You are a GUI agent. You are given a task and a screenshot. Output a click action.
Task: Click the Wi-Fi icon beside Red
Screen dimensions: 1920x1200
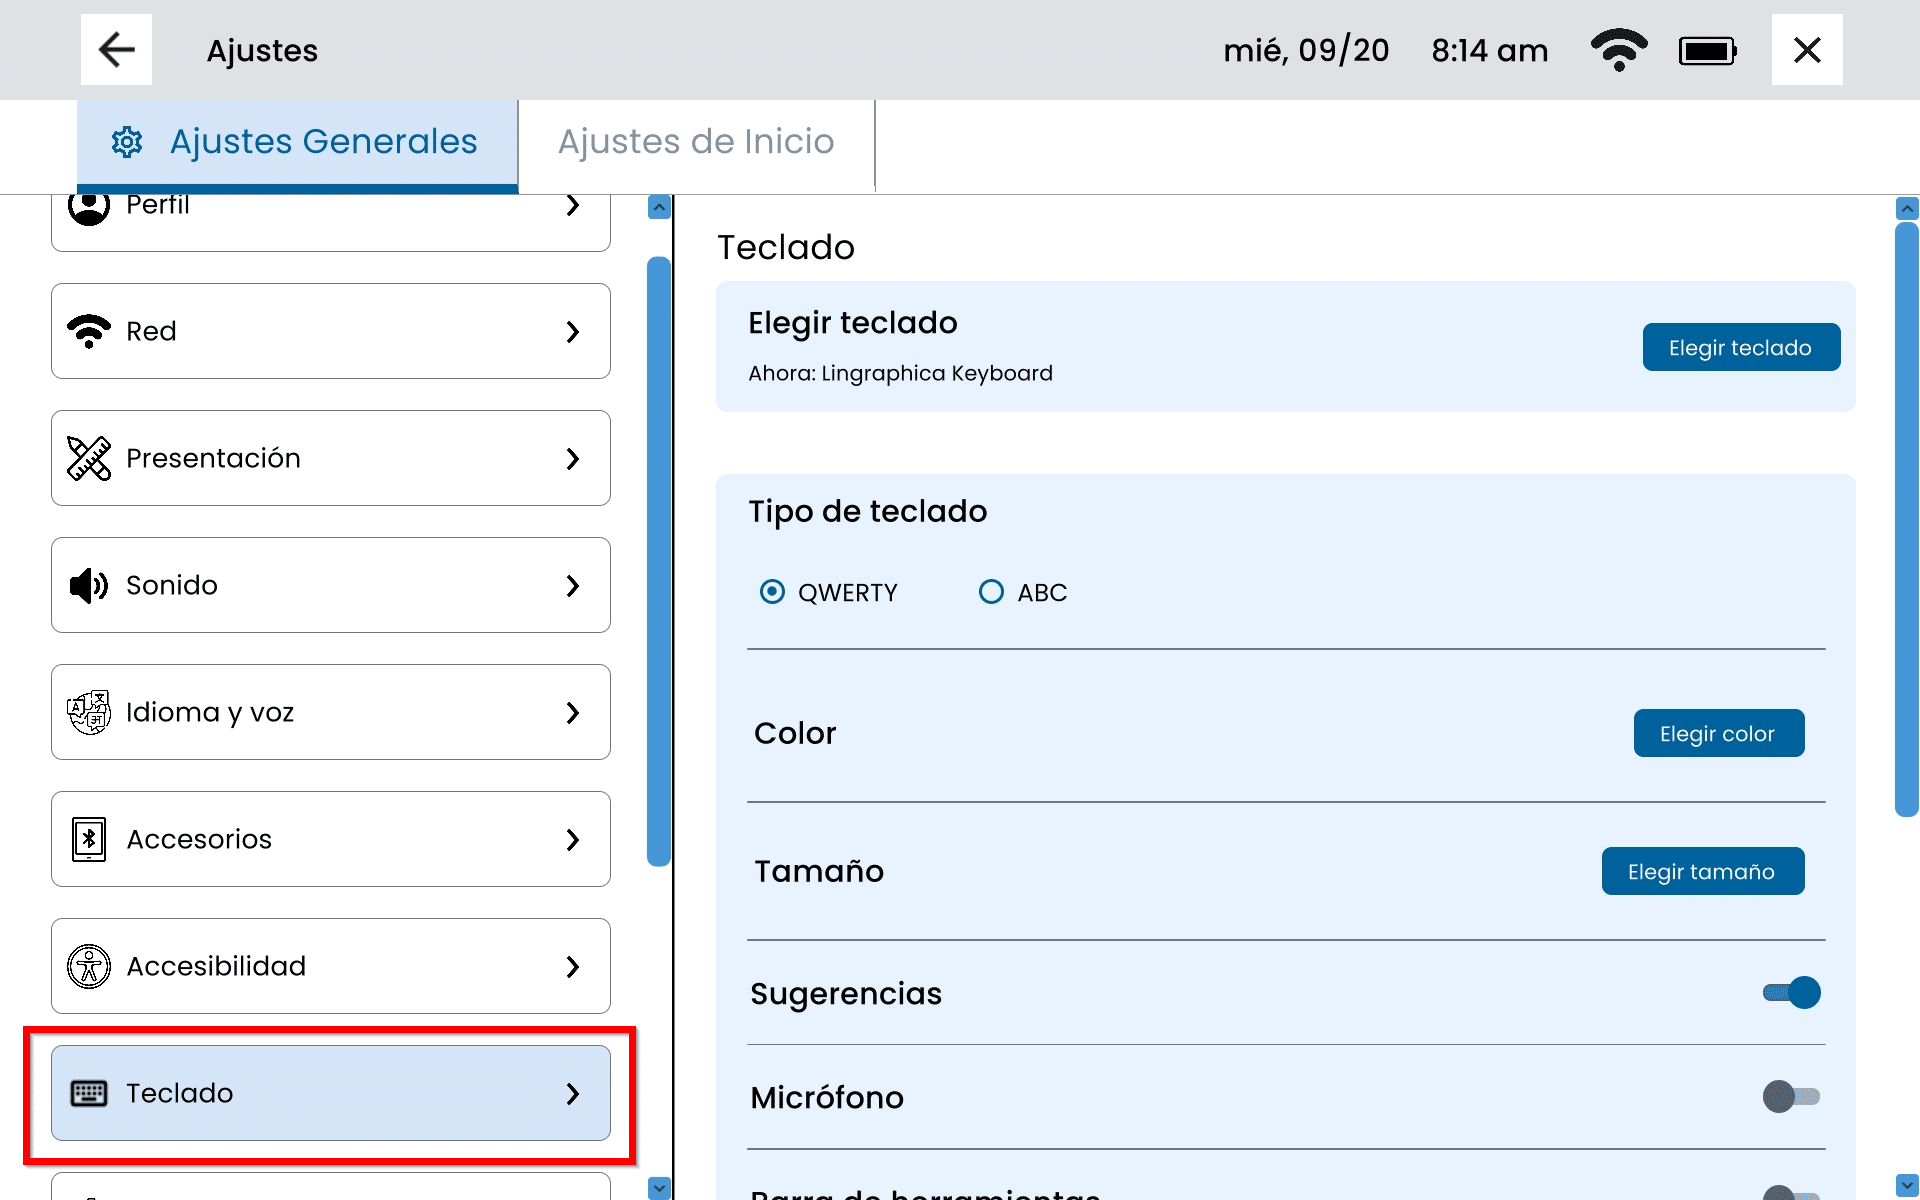(89, 331)
